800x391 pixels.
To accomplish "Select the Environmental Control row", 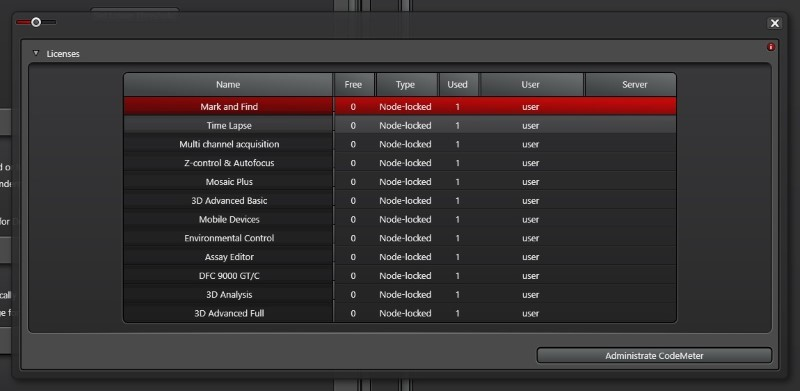I will pos(400,238).
